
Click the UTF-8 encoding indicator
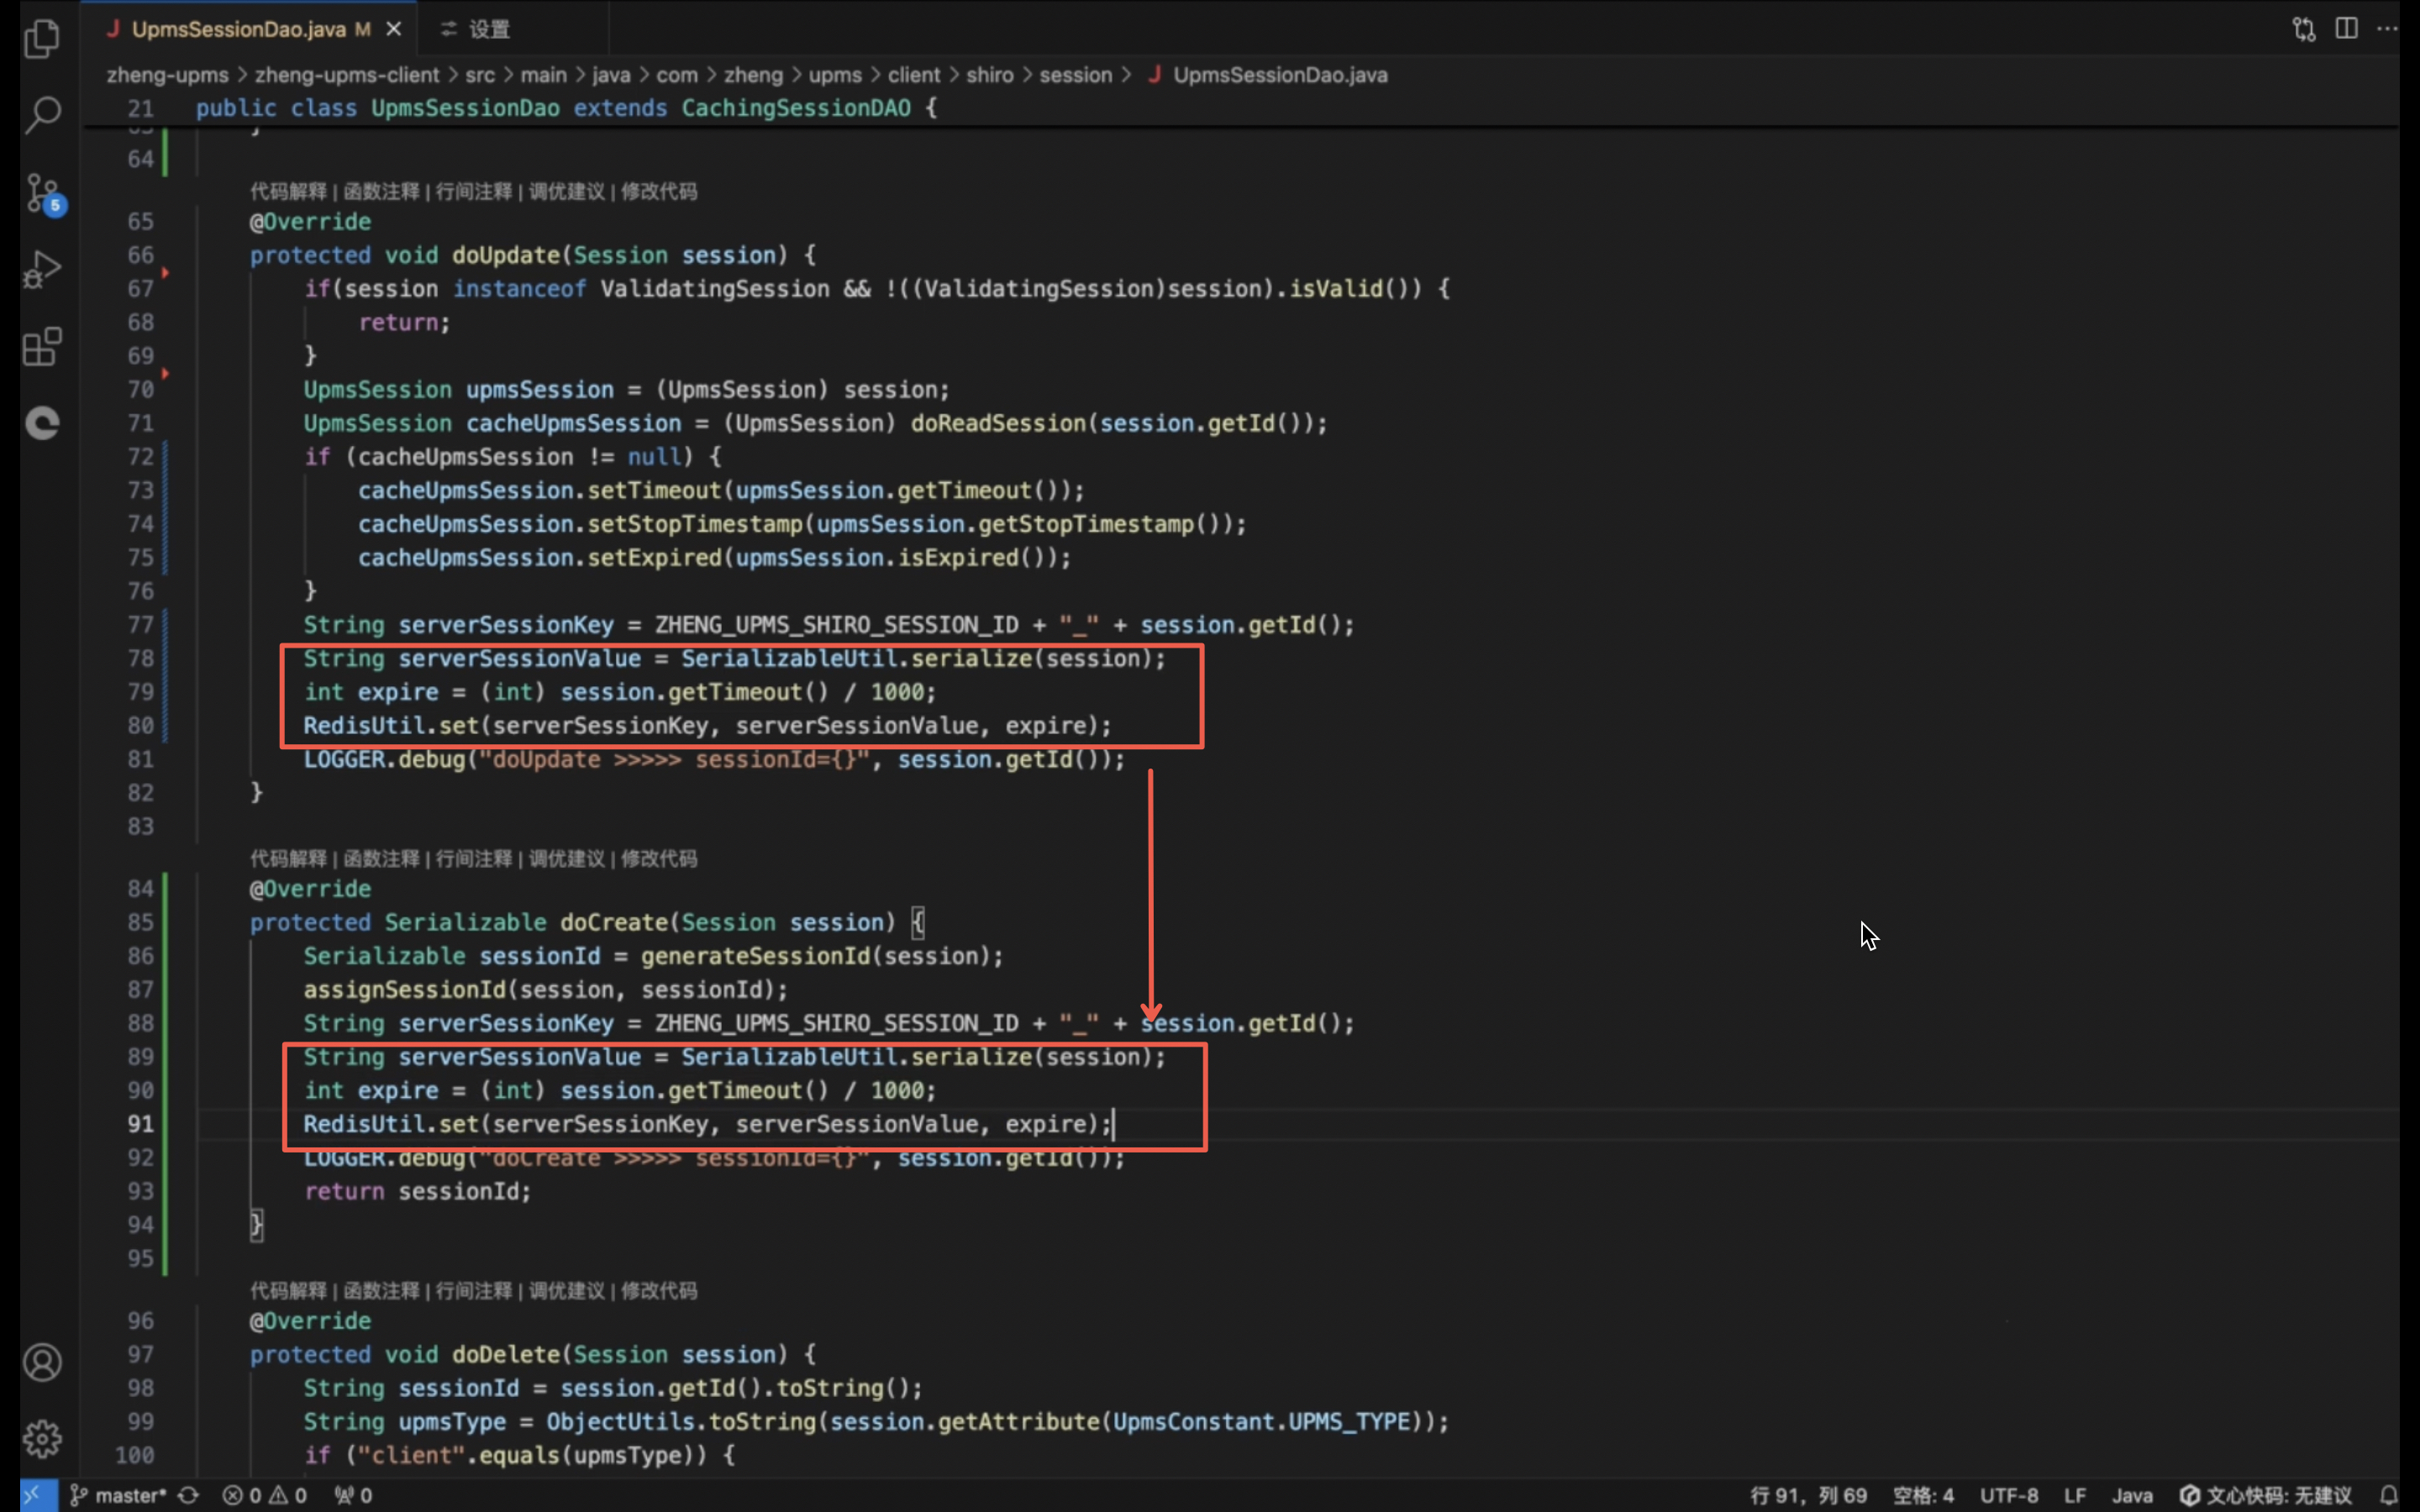pos(2008,1495)
